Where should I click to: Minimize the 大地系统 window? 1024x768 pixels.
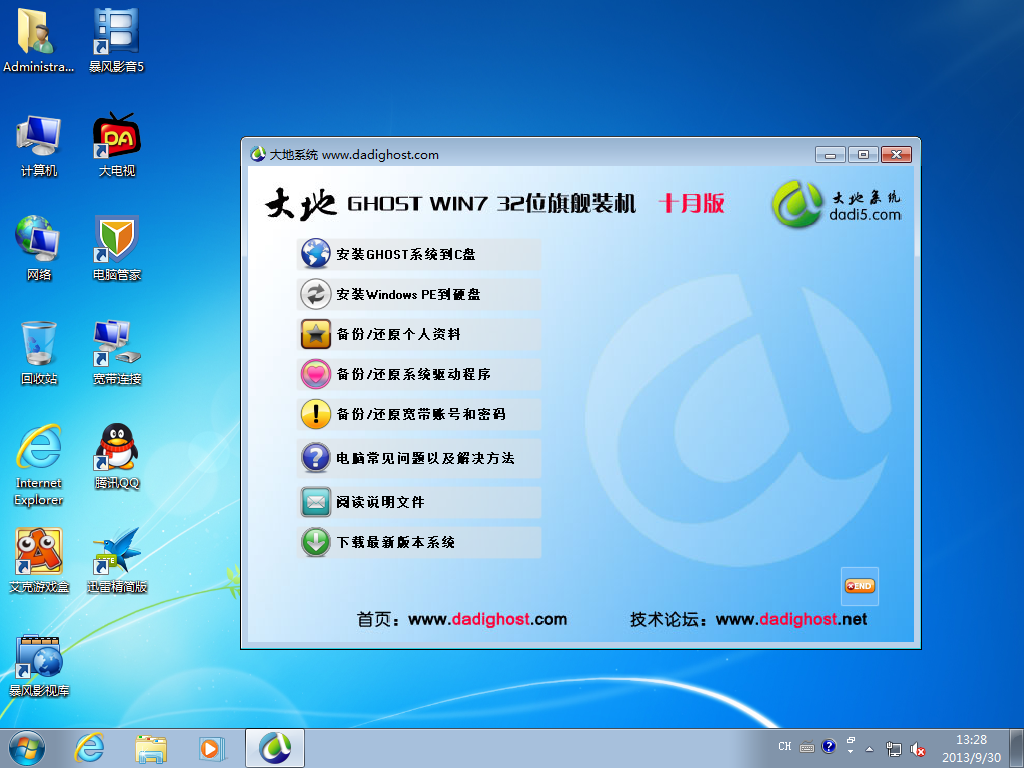point(831,155)
